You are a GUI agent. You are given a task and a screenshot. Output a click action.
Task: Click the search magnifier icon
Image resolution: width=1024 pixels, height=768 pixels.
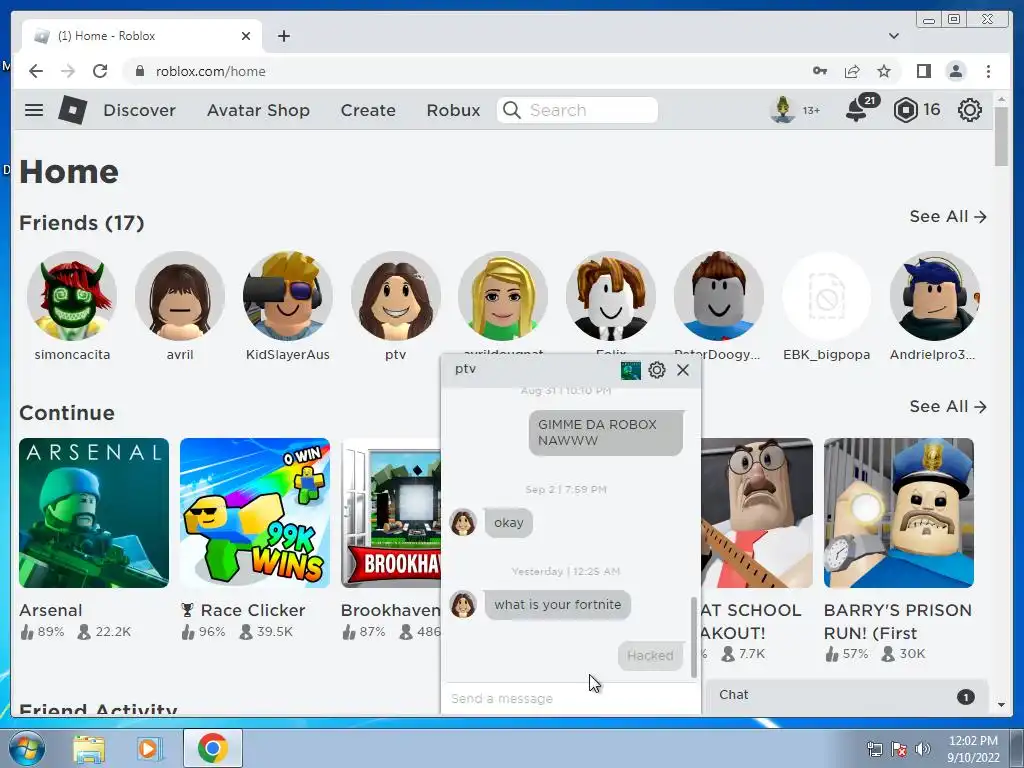point(512,110)
